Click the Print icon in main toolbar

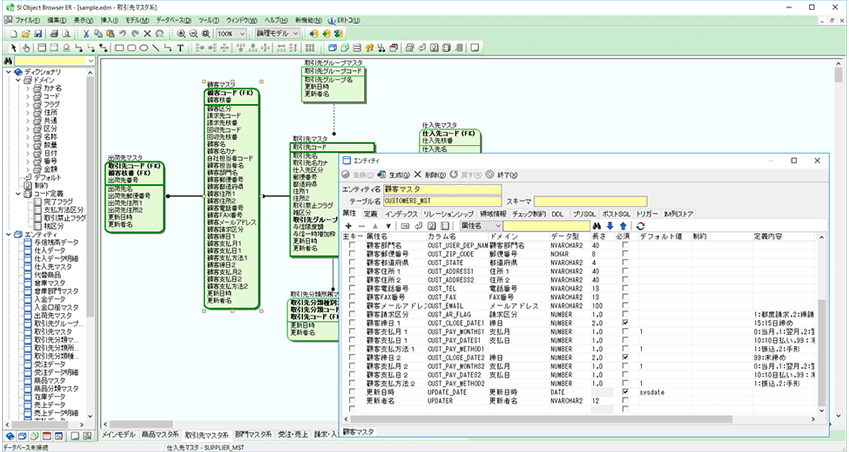55,33
